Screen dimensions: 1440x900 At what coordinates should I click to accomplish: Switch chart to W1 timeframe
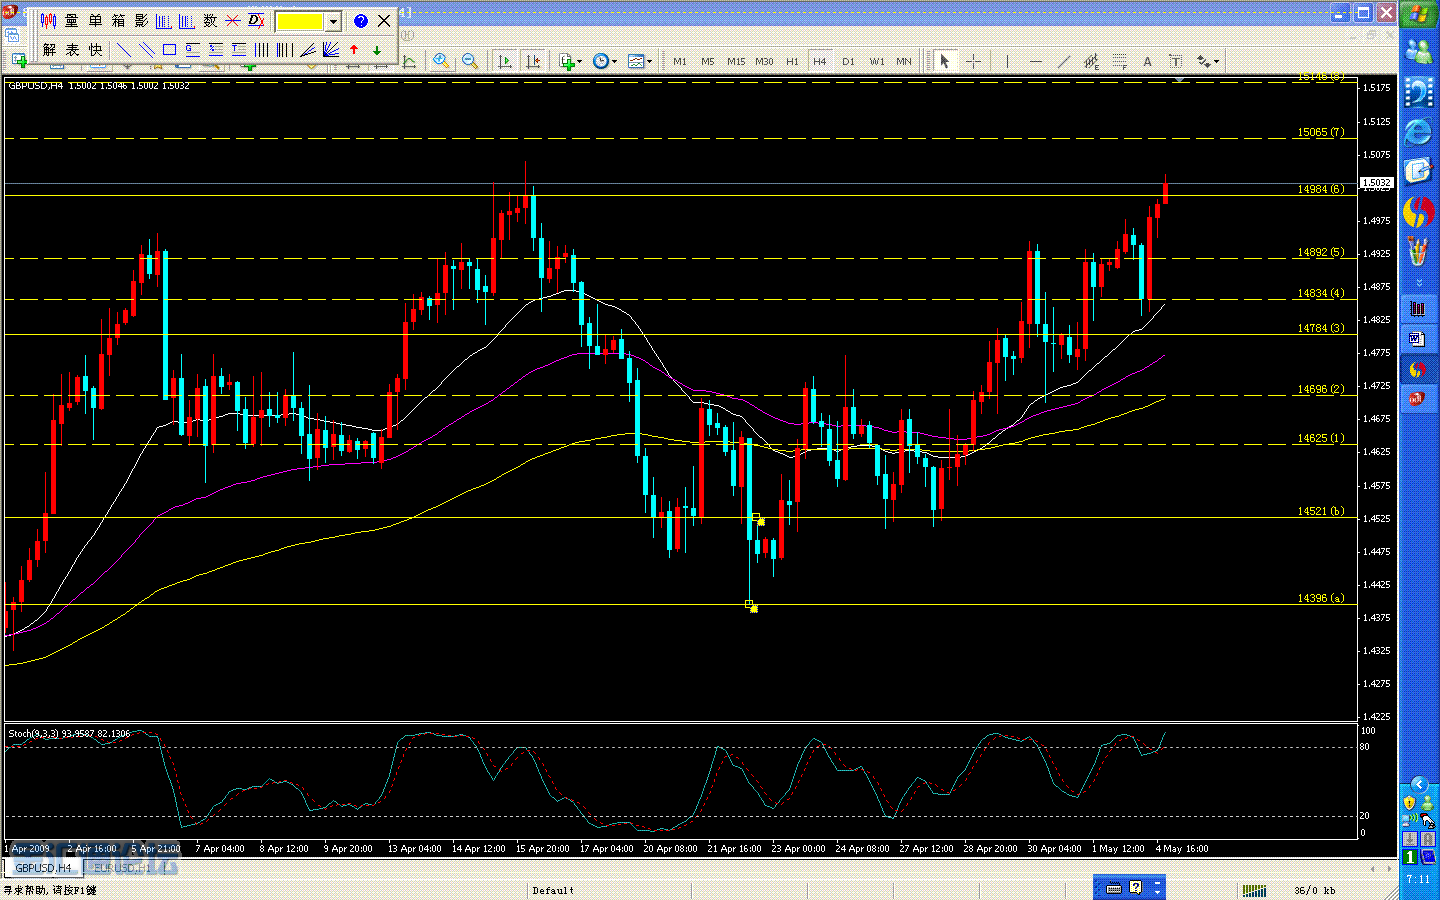tap(877, 61)
